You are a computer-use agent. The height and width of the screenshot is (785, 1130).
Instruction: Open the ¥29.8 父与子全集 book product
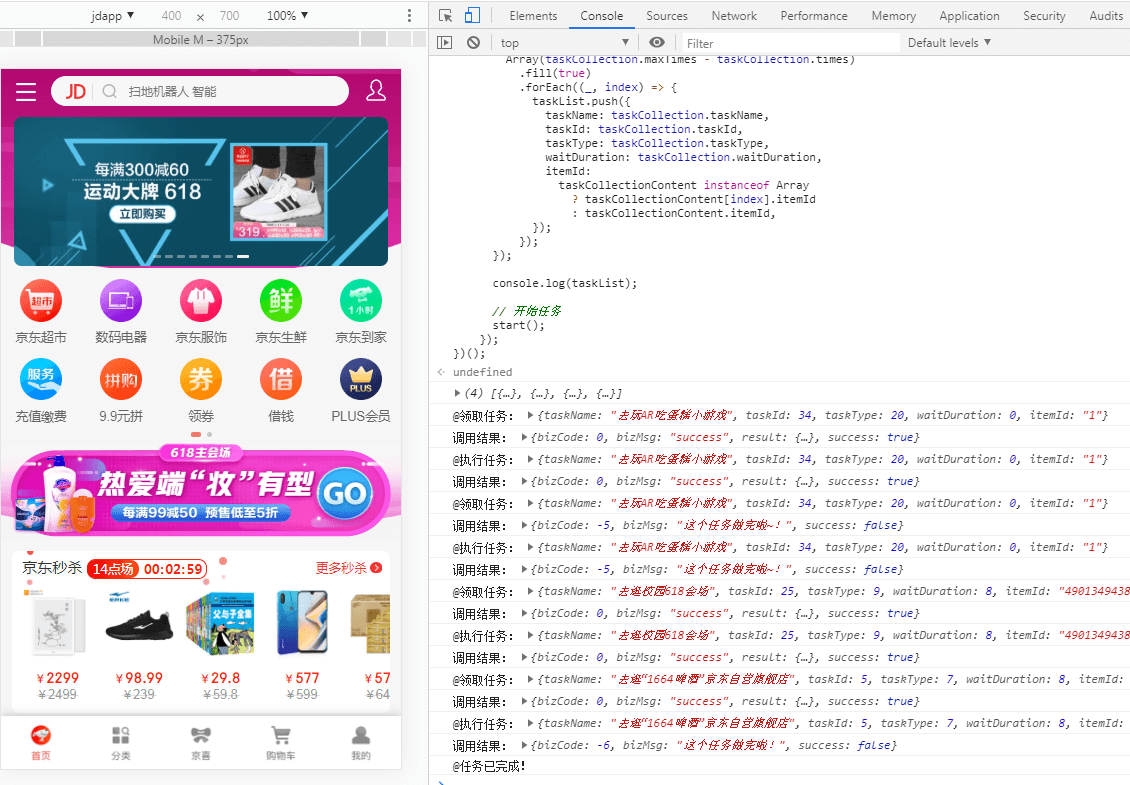coord(221,645)
